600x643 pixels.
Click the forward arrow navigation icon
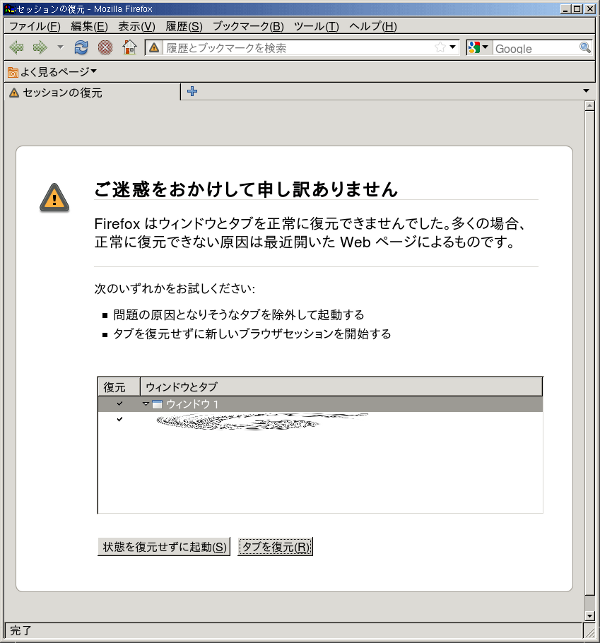tap(40, 48)
